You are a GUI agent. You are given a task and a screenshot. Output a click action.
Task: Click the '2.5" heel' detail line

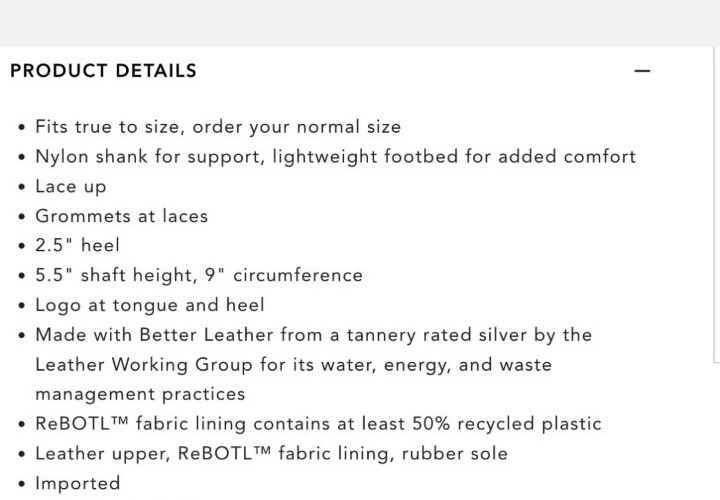(77, 245)
